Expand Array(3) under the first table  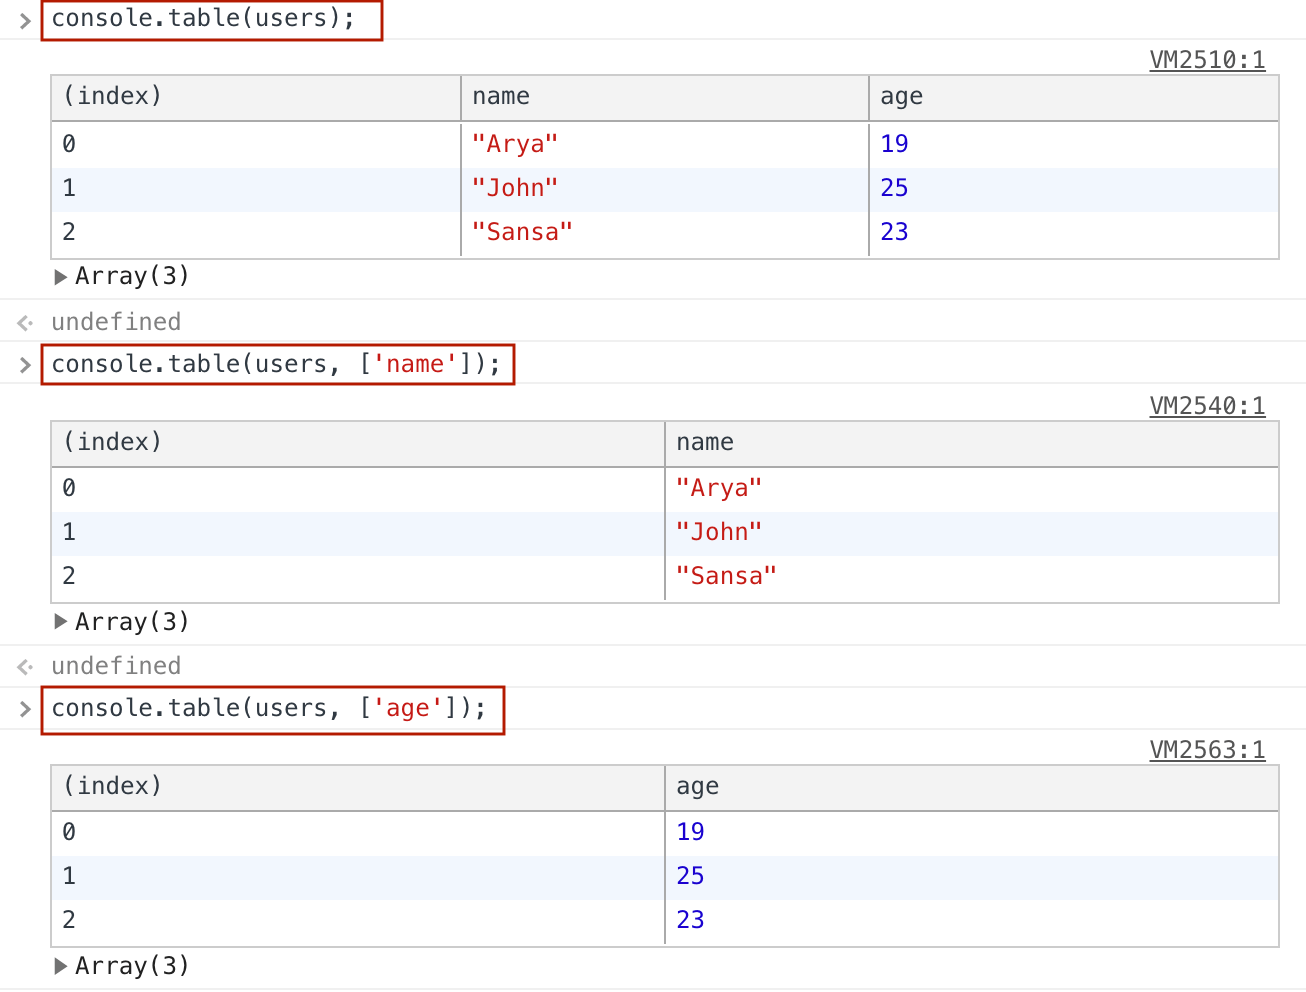click(x=61, y=277)
